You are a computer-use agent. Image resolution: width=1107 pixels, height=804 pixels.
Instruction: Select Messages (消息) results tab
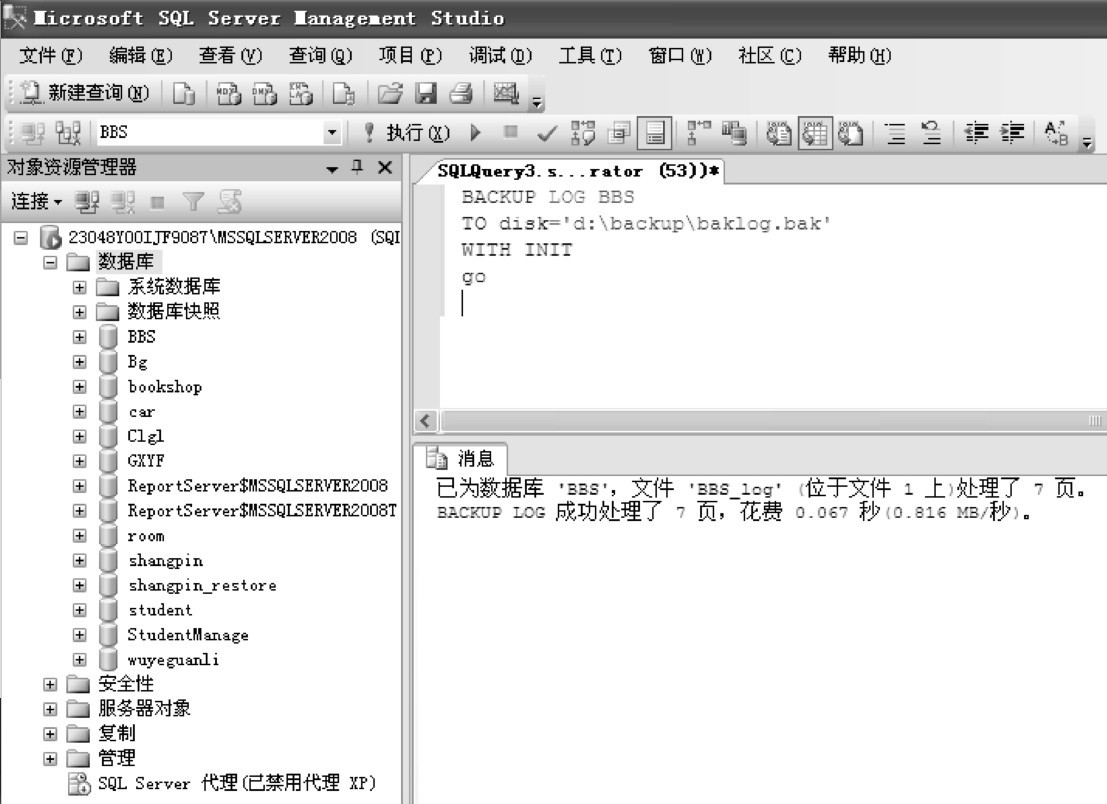[x=460, y=459]
